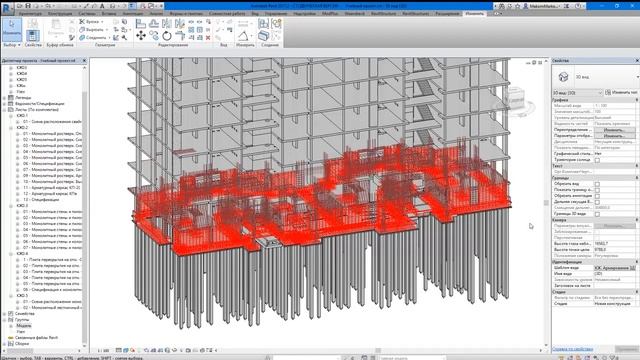
Task: Select sheet 01 - Схема расположения свай
Action: pyautogui.click(x=52, y=122)
